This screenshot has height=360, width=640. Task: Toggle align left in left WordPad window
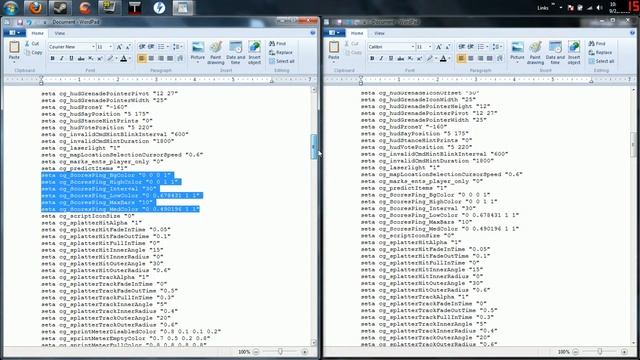pos(142,59)
